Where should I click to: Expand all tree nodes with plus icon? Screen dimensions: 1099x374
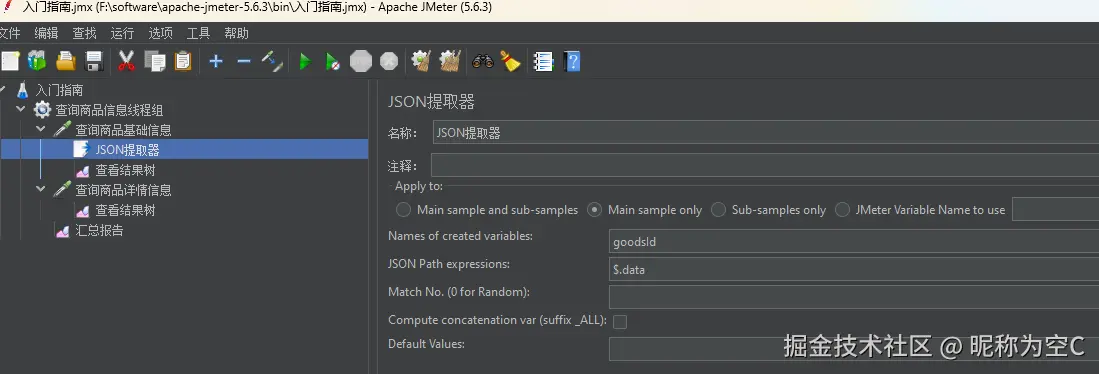(216, 62)
